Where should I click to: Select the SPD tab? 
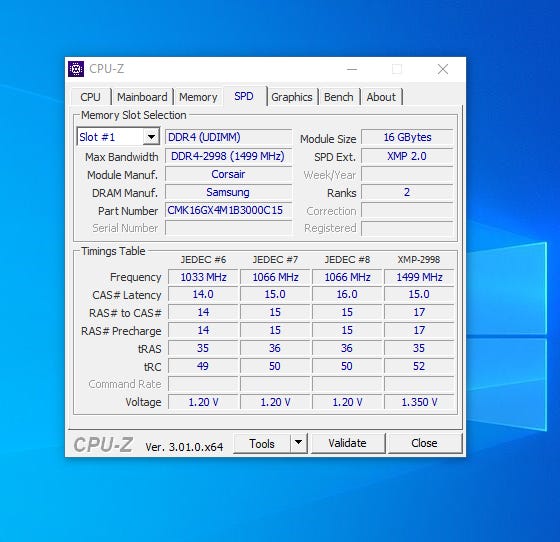[244, 96]
